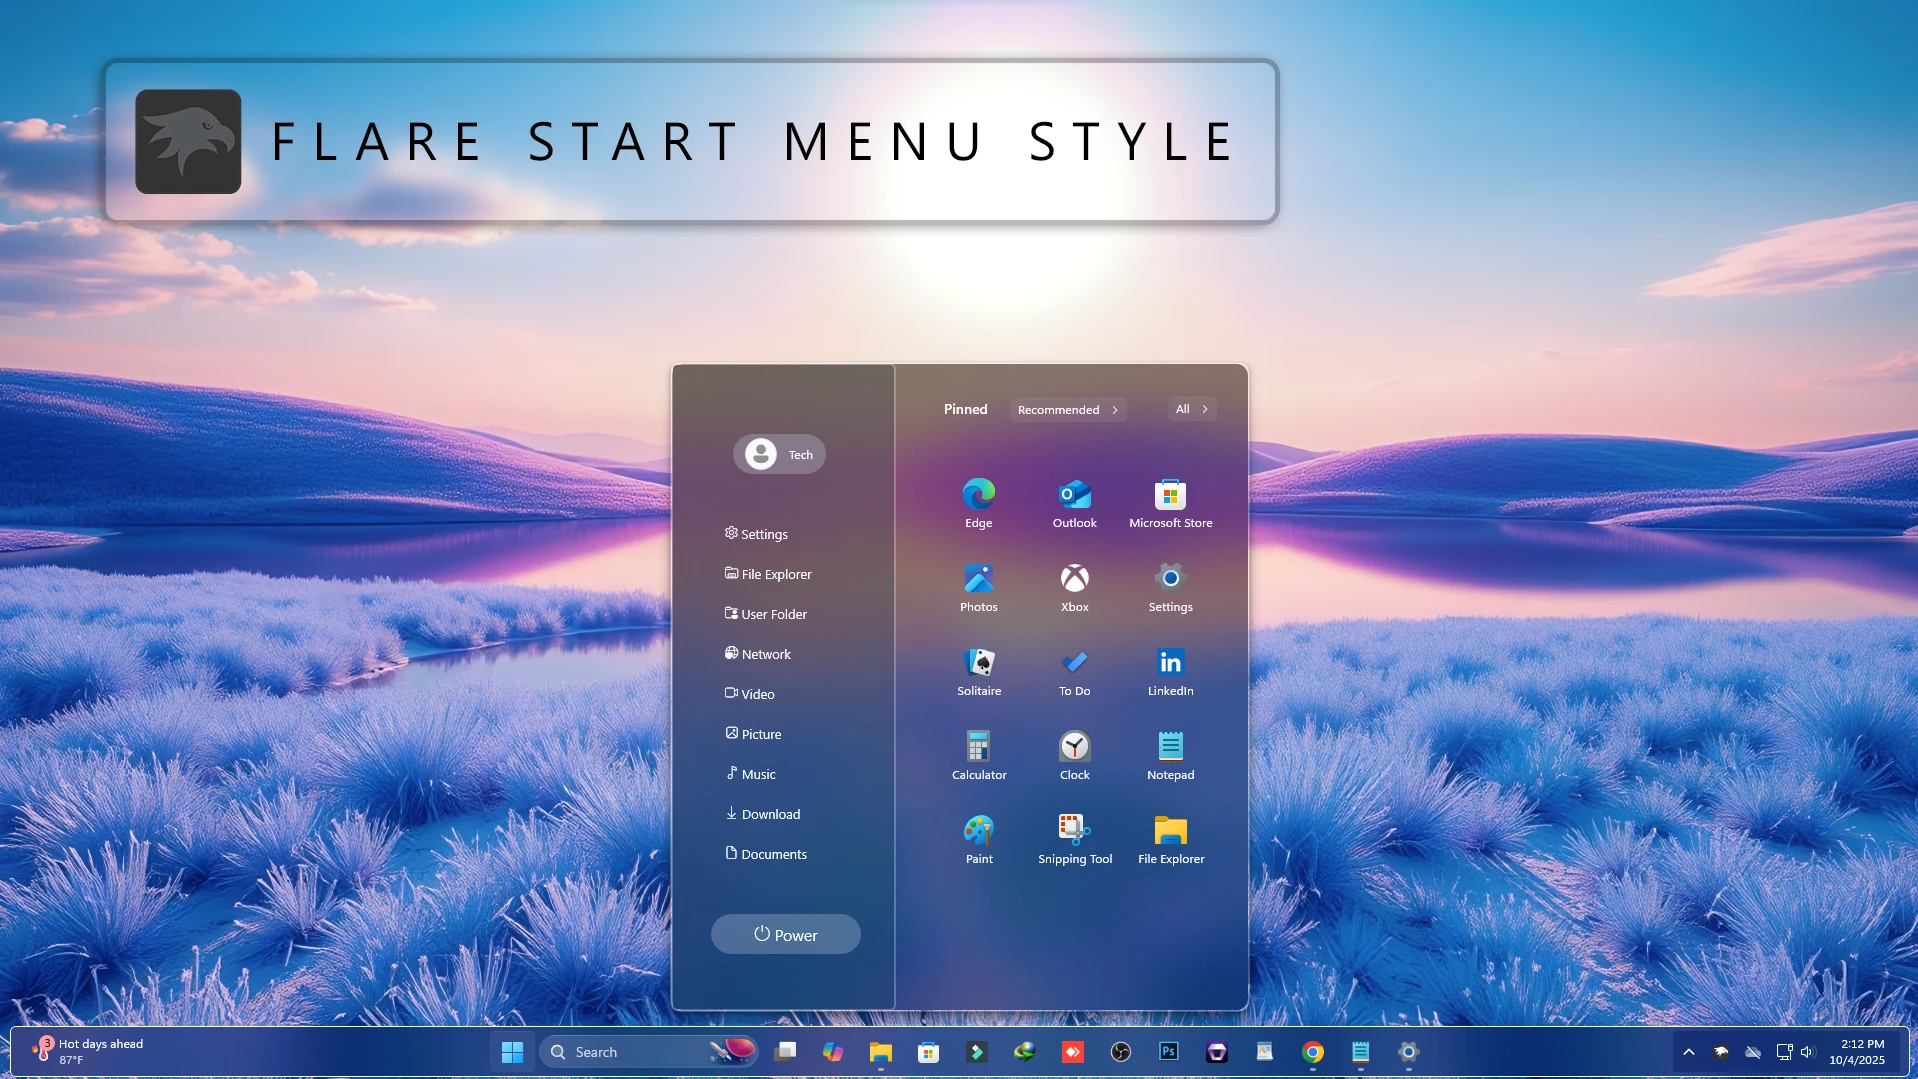Screen dimensions: 1918x1079
Task: Open the Tech user profile button
Action: click(x=779, y=455)
